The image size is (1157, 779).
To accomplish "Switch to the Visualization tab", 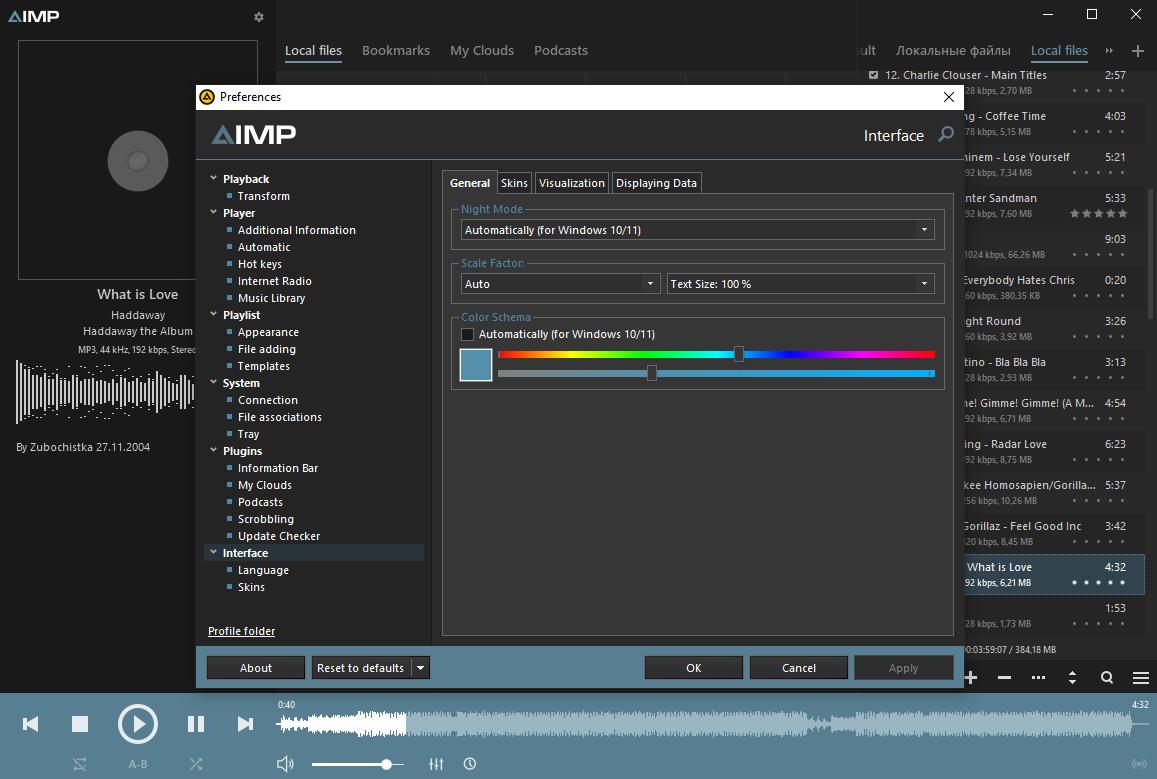I will pyautogui.click(x=572, y=183).
